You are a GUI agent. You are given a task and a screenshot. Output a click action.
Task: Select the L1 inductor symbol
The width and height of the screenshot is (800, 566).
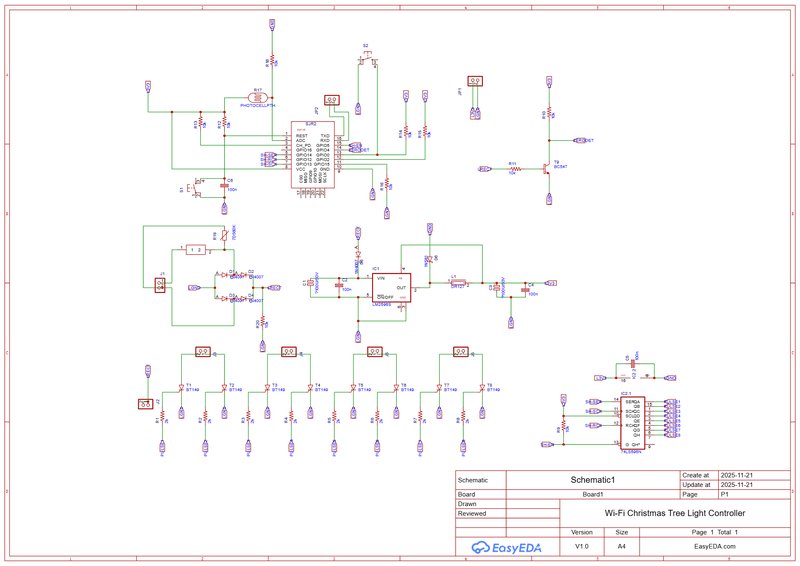point(458,282)
